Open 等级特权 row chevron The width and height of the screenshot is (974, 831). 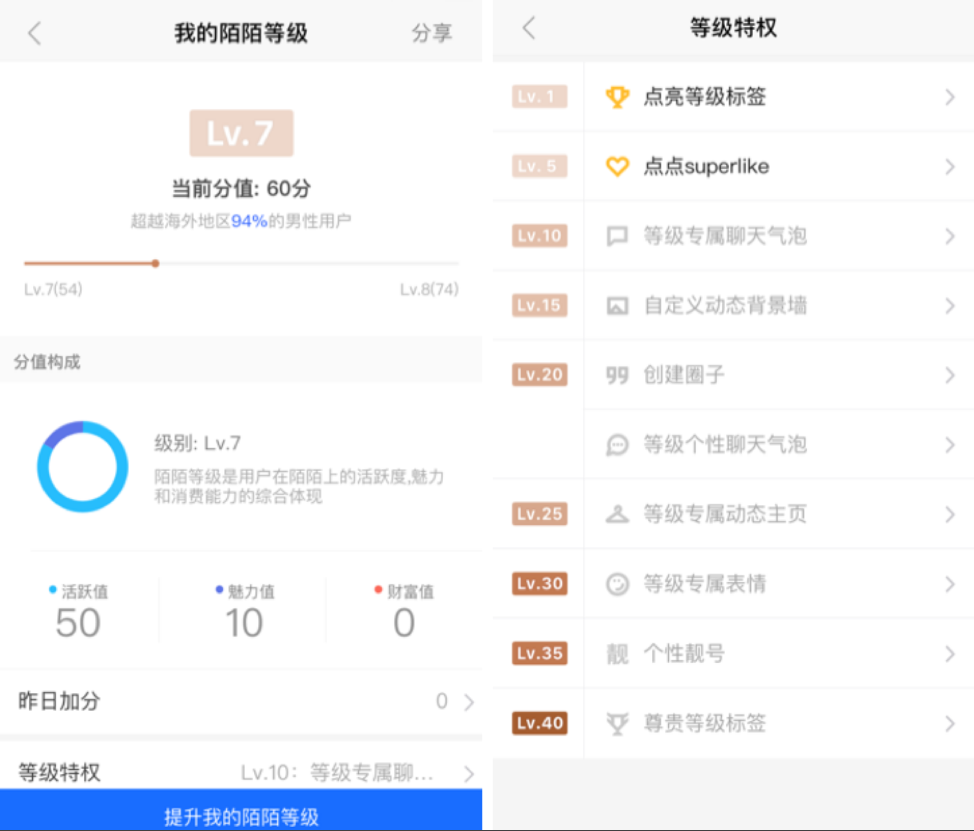click(x=469, y=774)
